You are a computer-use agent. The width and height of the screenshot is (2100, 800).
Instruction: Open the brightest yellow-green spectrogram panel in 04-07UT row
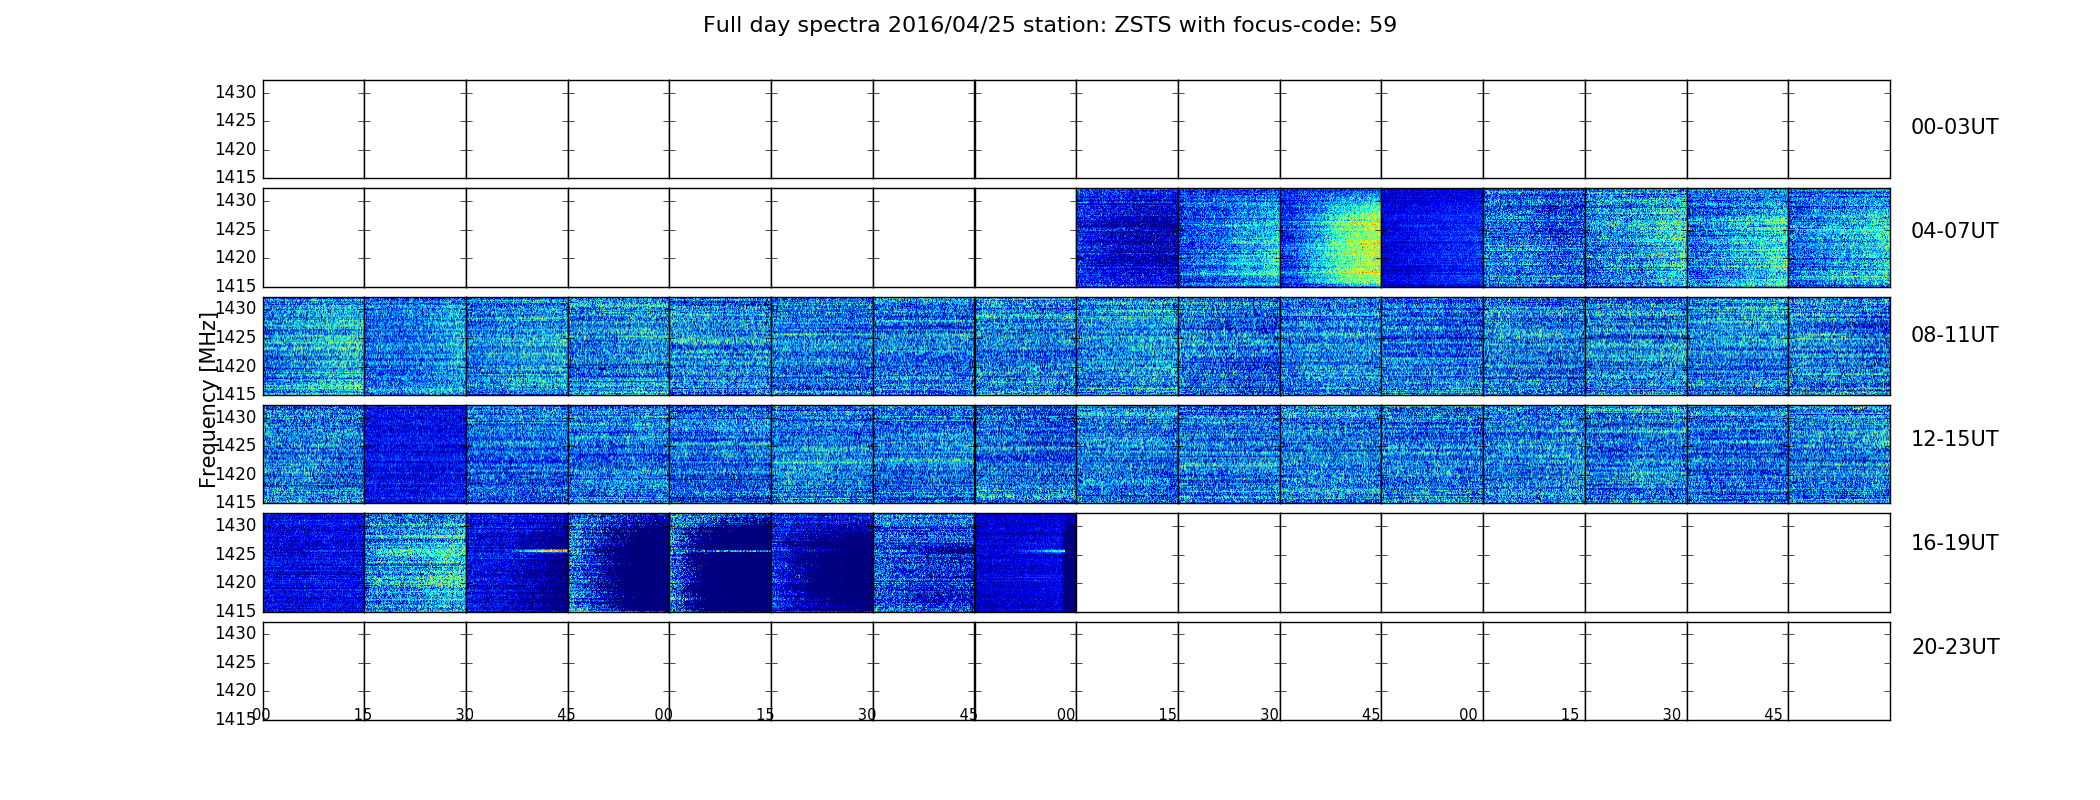(x=1331, y=238)
